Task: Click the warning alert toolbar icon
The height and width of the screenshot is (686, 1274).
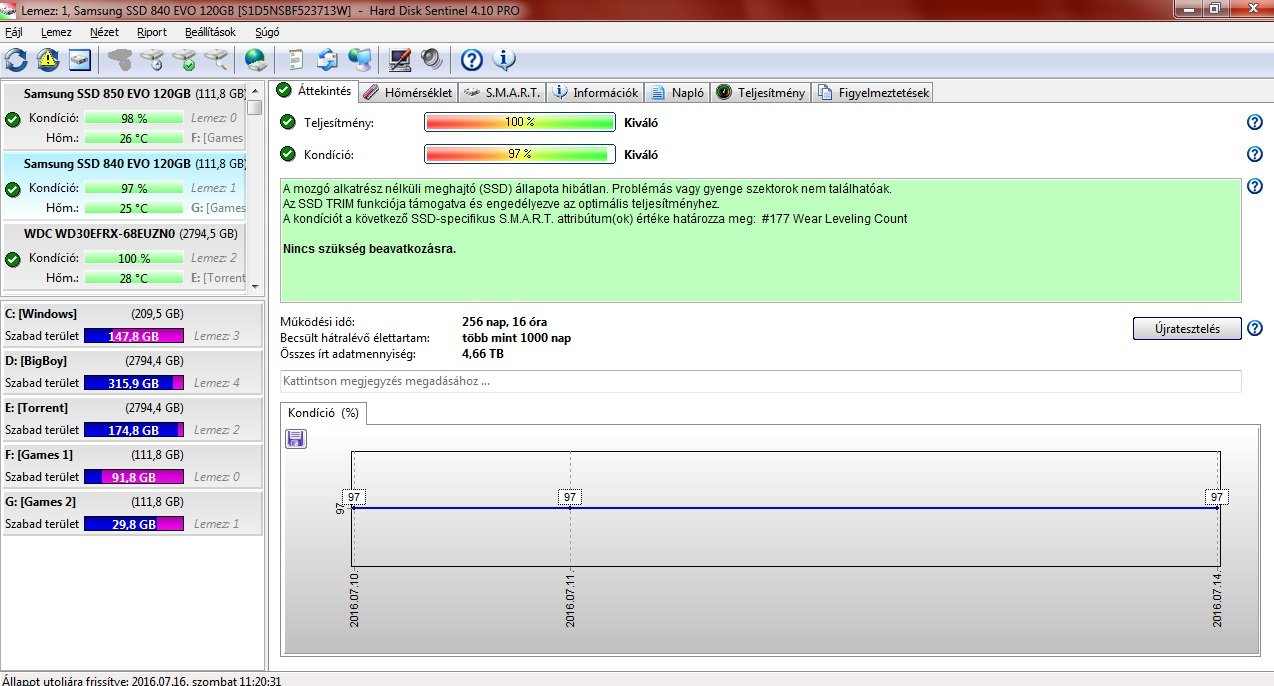Action: click(48, 59)
